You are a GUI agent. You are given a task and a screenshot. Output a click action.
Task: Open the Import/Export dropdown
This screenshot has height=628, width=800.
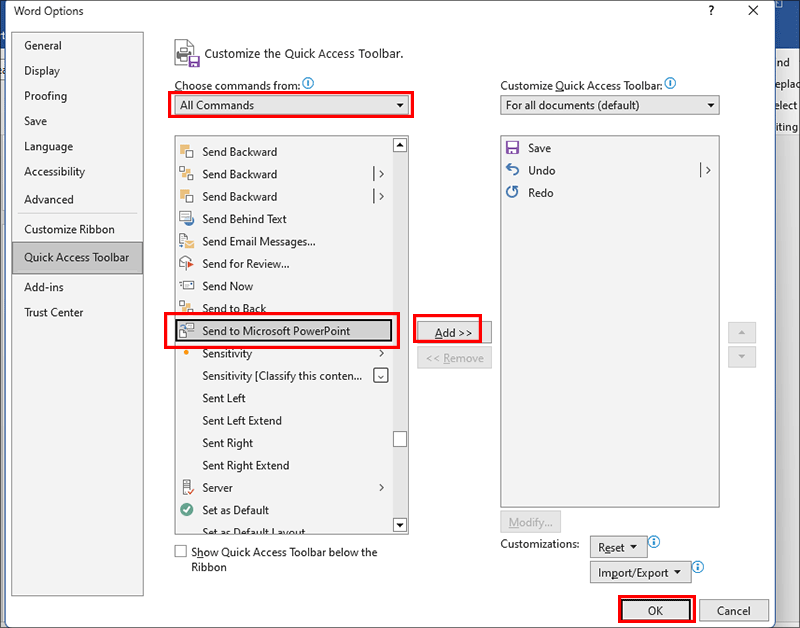[x=640, y=572]
